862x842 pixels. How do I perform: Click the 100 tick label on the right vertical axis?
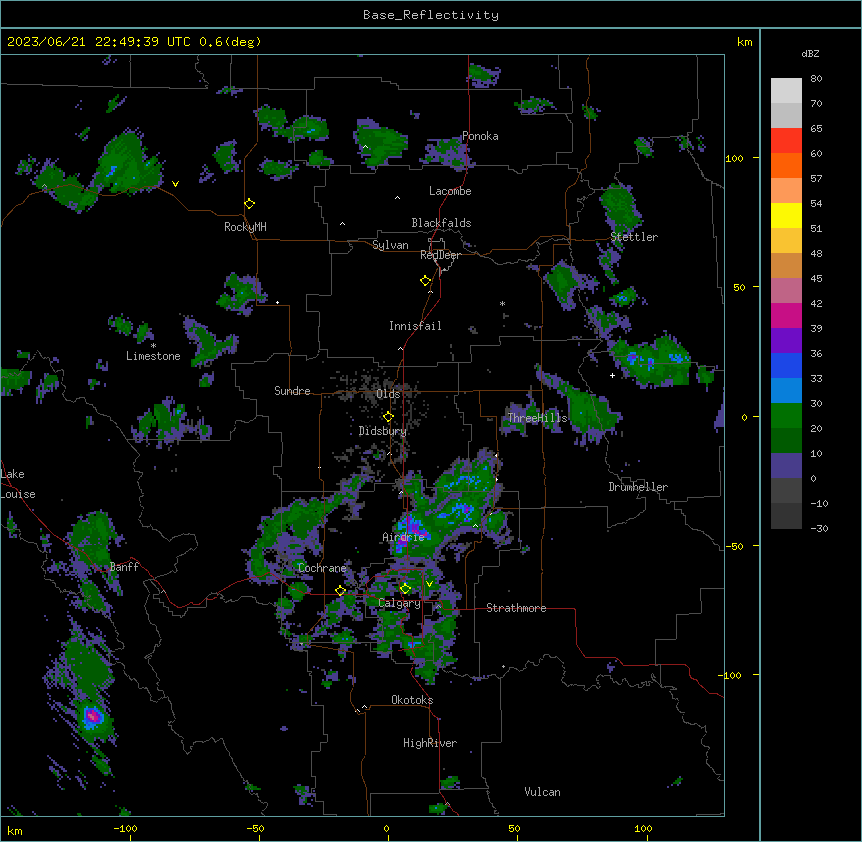click(x=734, y=158)
